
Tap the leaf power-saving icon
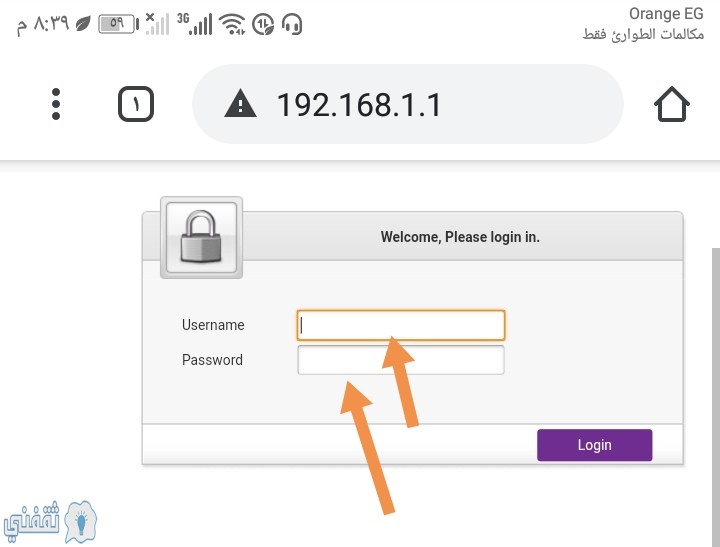[x=83, y=24]
